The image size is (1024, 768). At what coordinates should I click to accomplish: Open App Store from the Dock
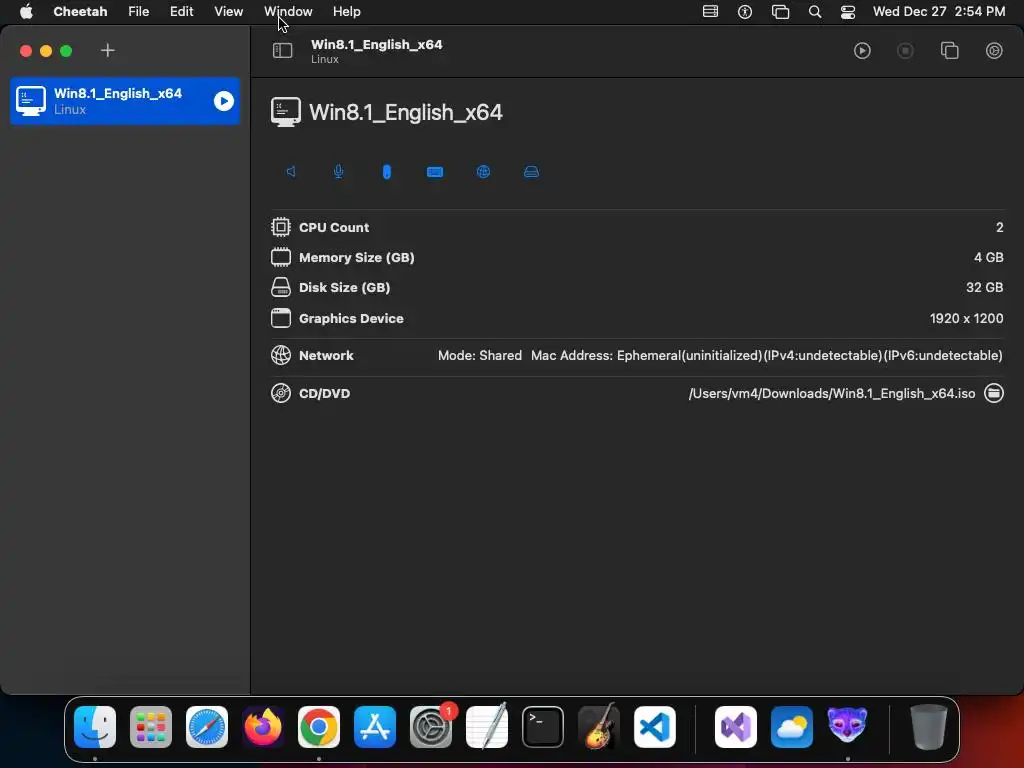tap(375, 727)
